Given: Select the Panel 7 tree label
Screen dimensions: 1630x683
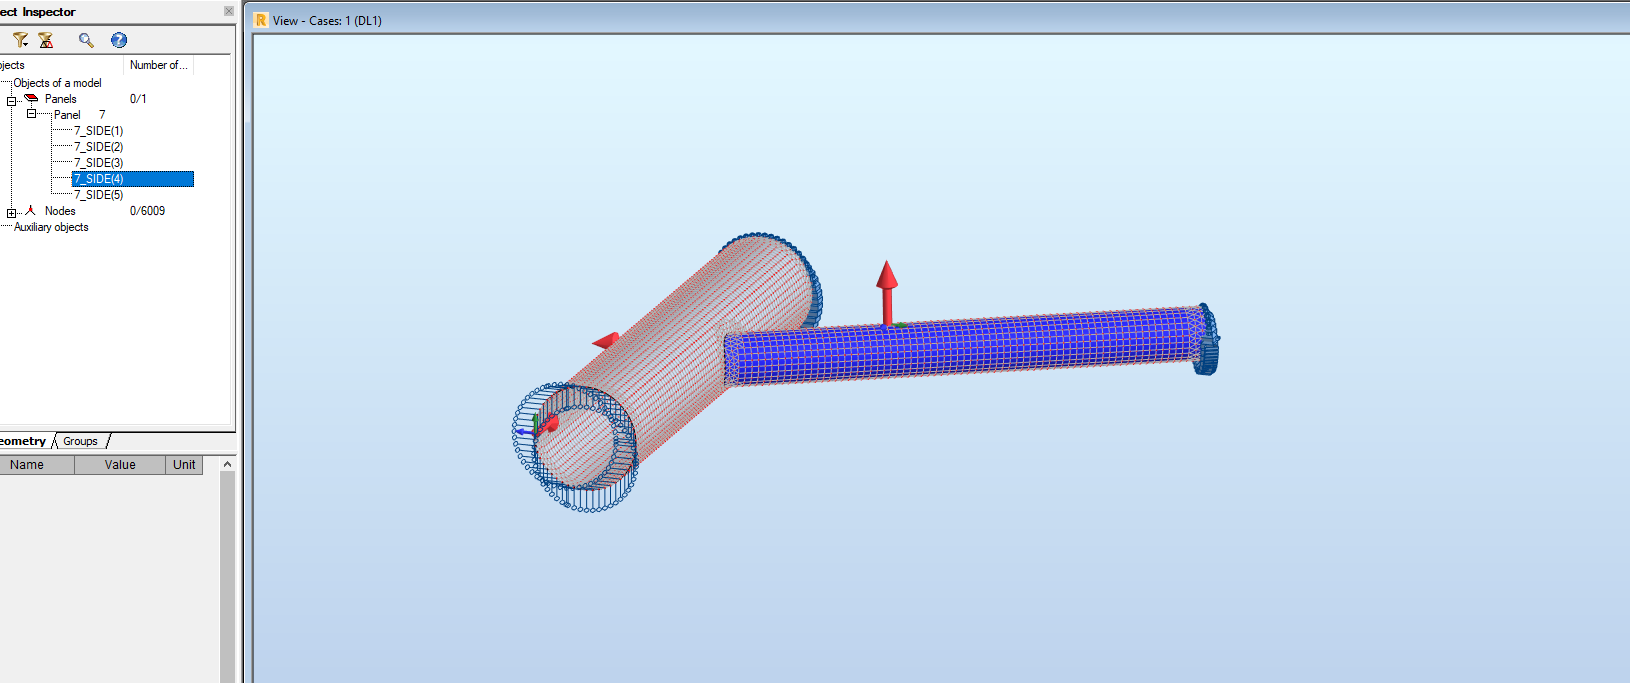Looking at the screenshot, I should [x=79, y=115].
